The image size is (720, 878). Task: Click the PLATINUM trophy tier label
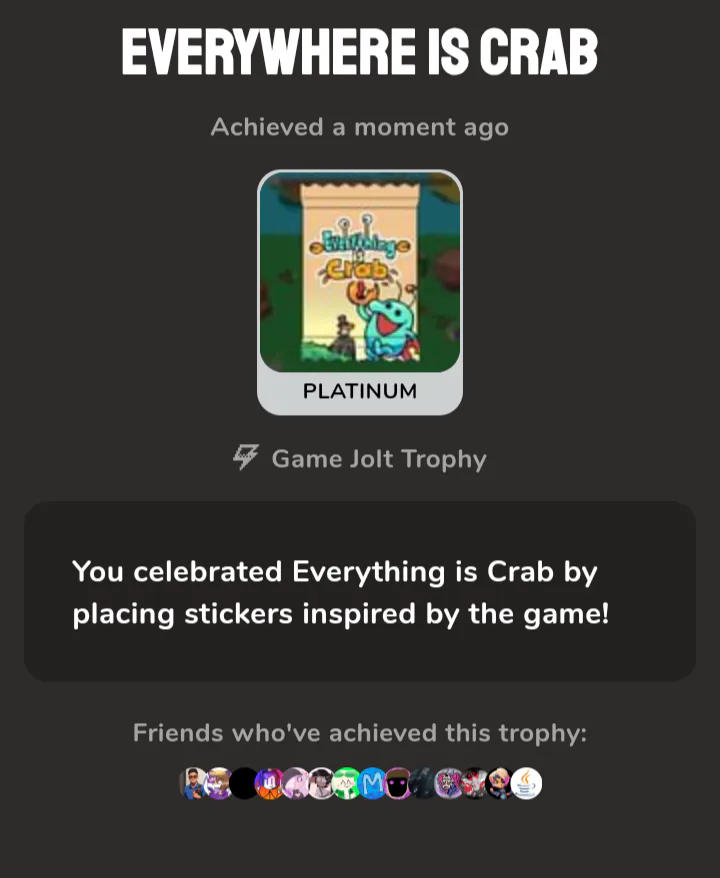coord(360,391)
